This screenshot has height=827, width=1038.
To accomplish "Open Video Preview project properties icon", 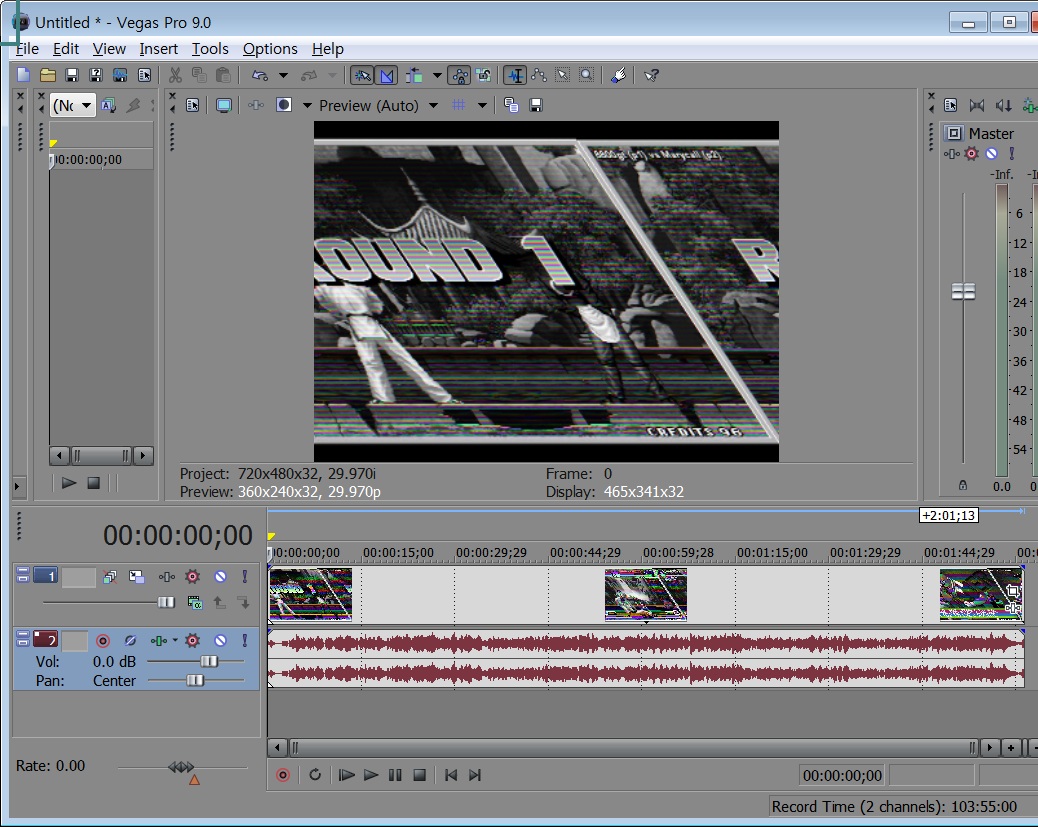I will (193, 105).
